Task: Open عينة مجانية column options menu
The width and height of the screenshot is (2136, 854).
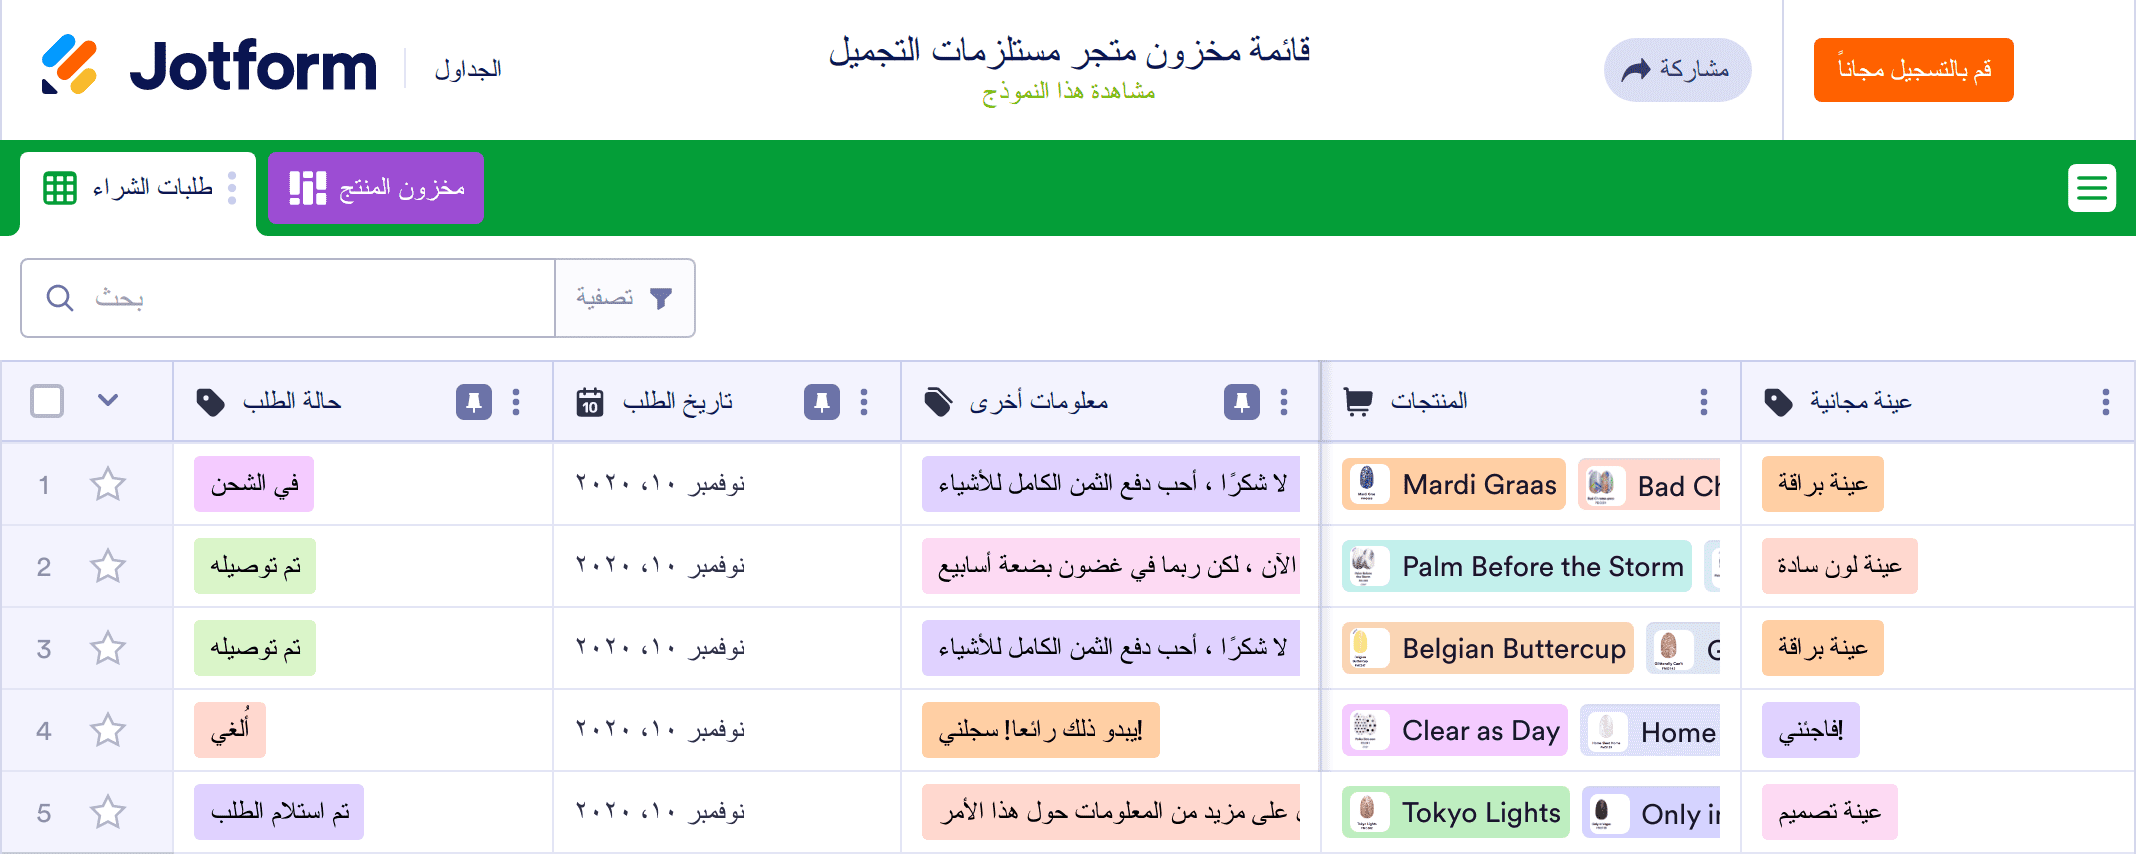Action: [x=2105, y=402]
